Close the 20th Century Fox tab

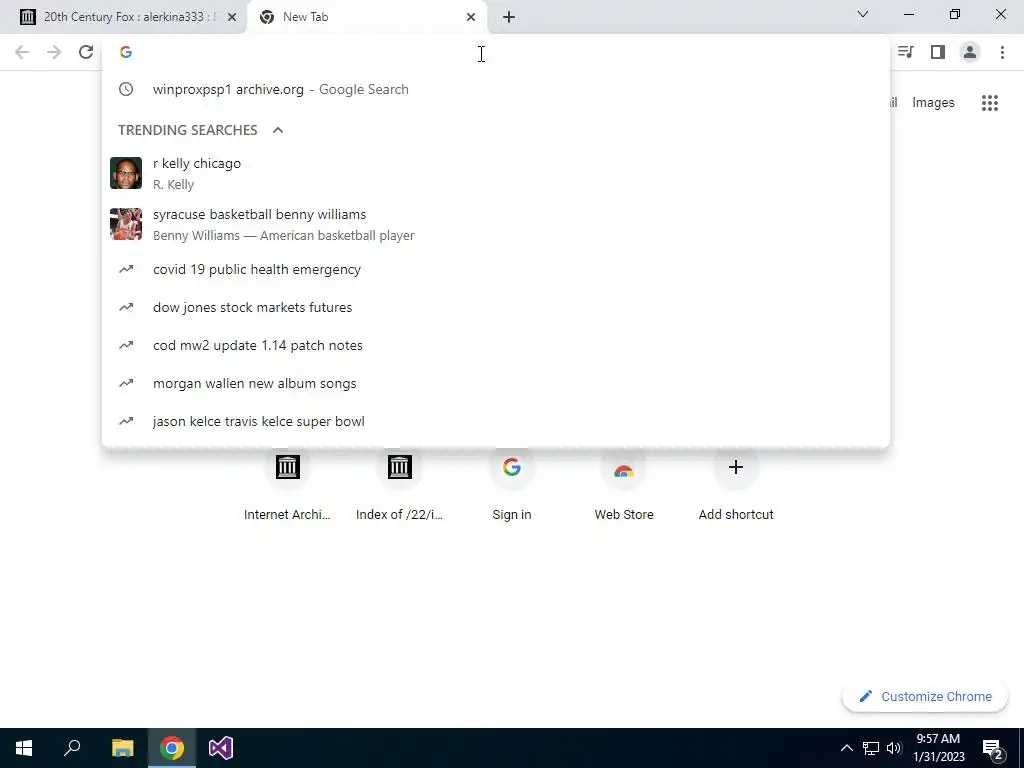pos(232,17)
